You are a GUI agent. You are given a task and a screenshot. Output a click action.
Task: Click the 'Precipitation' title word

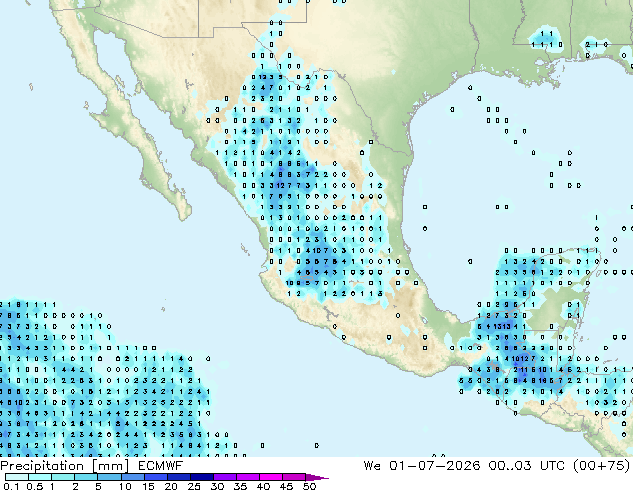coord(42,466)
